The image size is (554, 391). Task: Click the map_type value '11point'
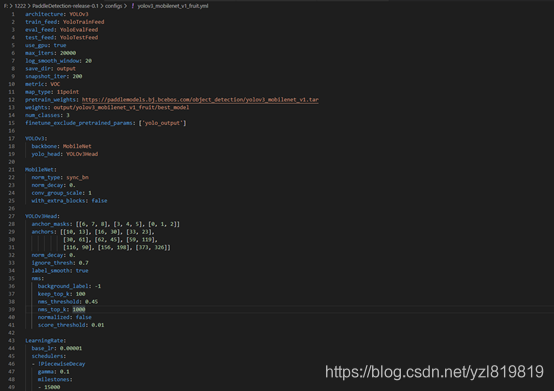(x=68, y=92)
